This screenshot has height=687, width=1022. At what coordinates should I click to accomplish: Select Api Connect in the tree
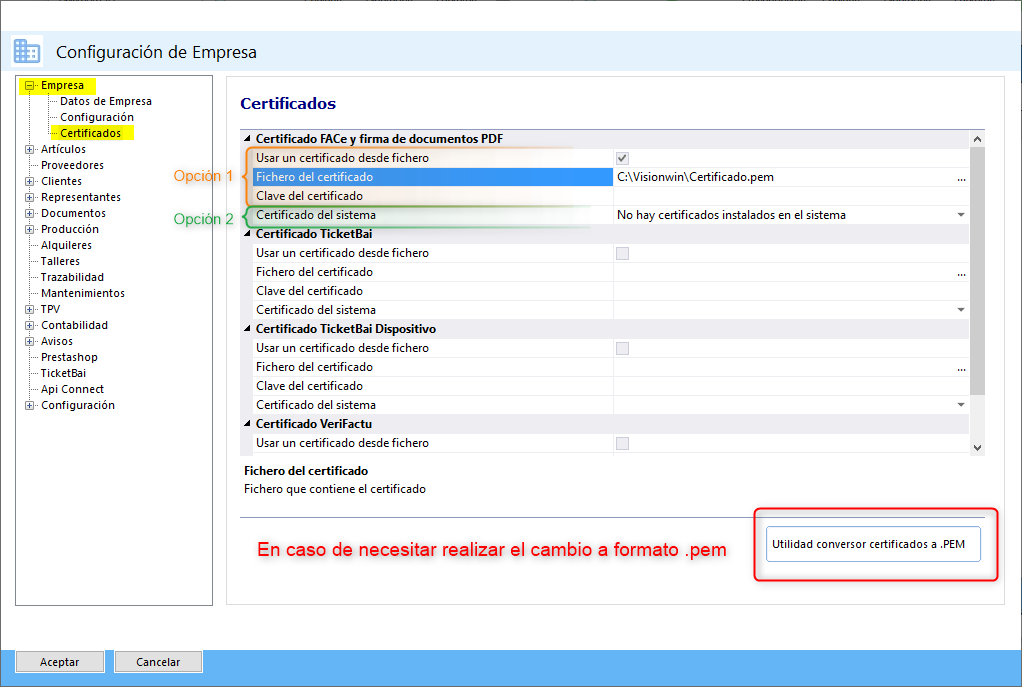(72, 389)
